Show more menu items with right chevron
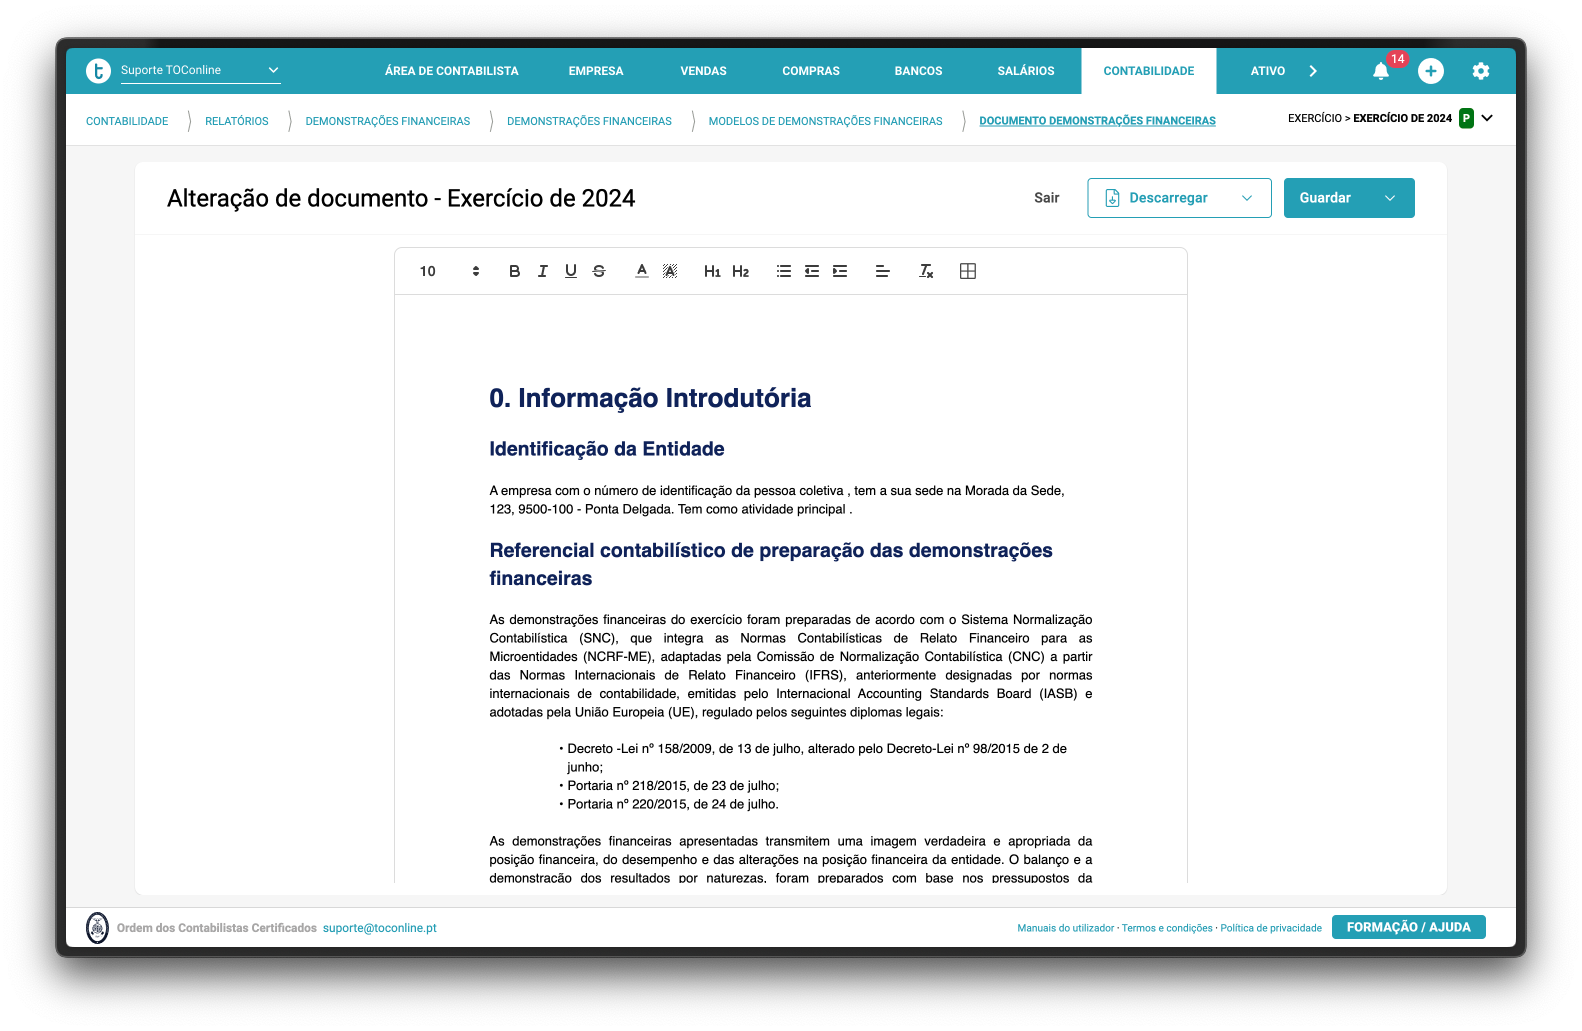This screenshot has width=1582, height=1031. [x=1313, y=71]
